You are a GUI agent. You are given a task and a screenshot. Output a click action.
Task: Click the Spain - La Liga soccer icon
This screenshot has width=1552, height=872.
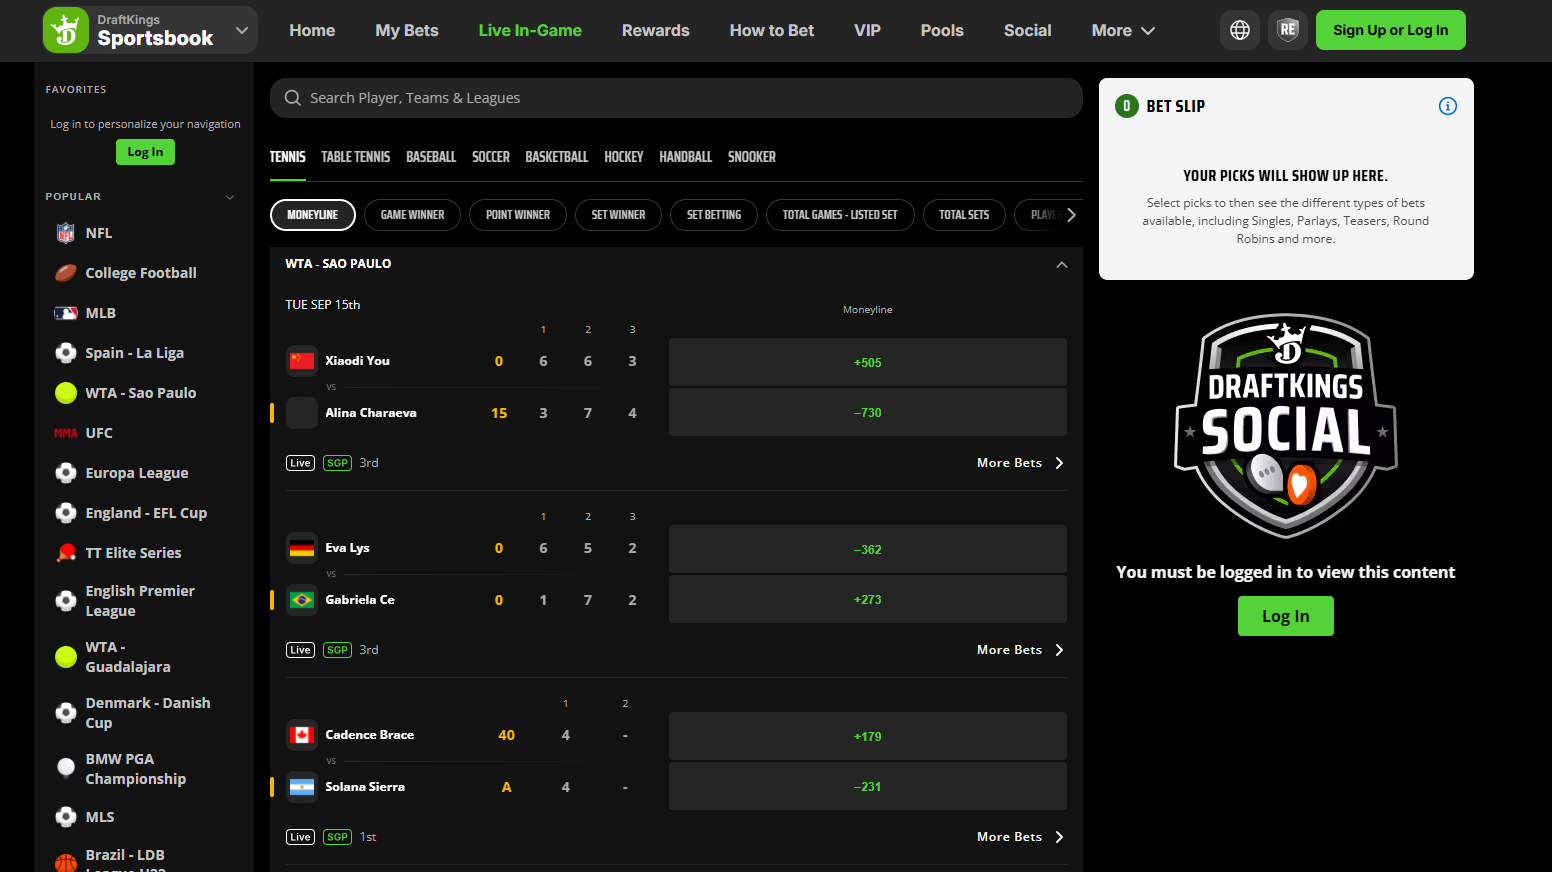click(x=66, y=353)
